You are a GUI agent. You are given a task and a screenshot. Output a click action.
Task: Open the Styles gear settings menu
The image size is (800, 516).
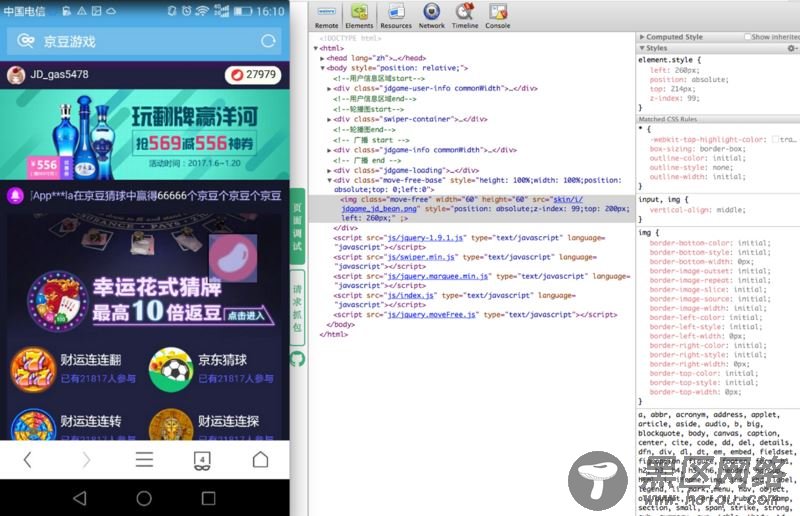click(792, 47)
